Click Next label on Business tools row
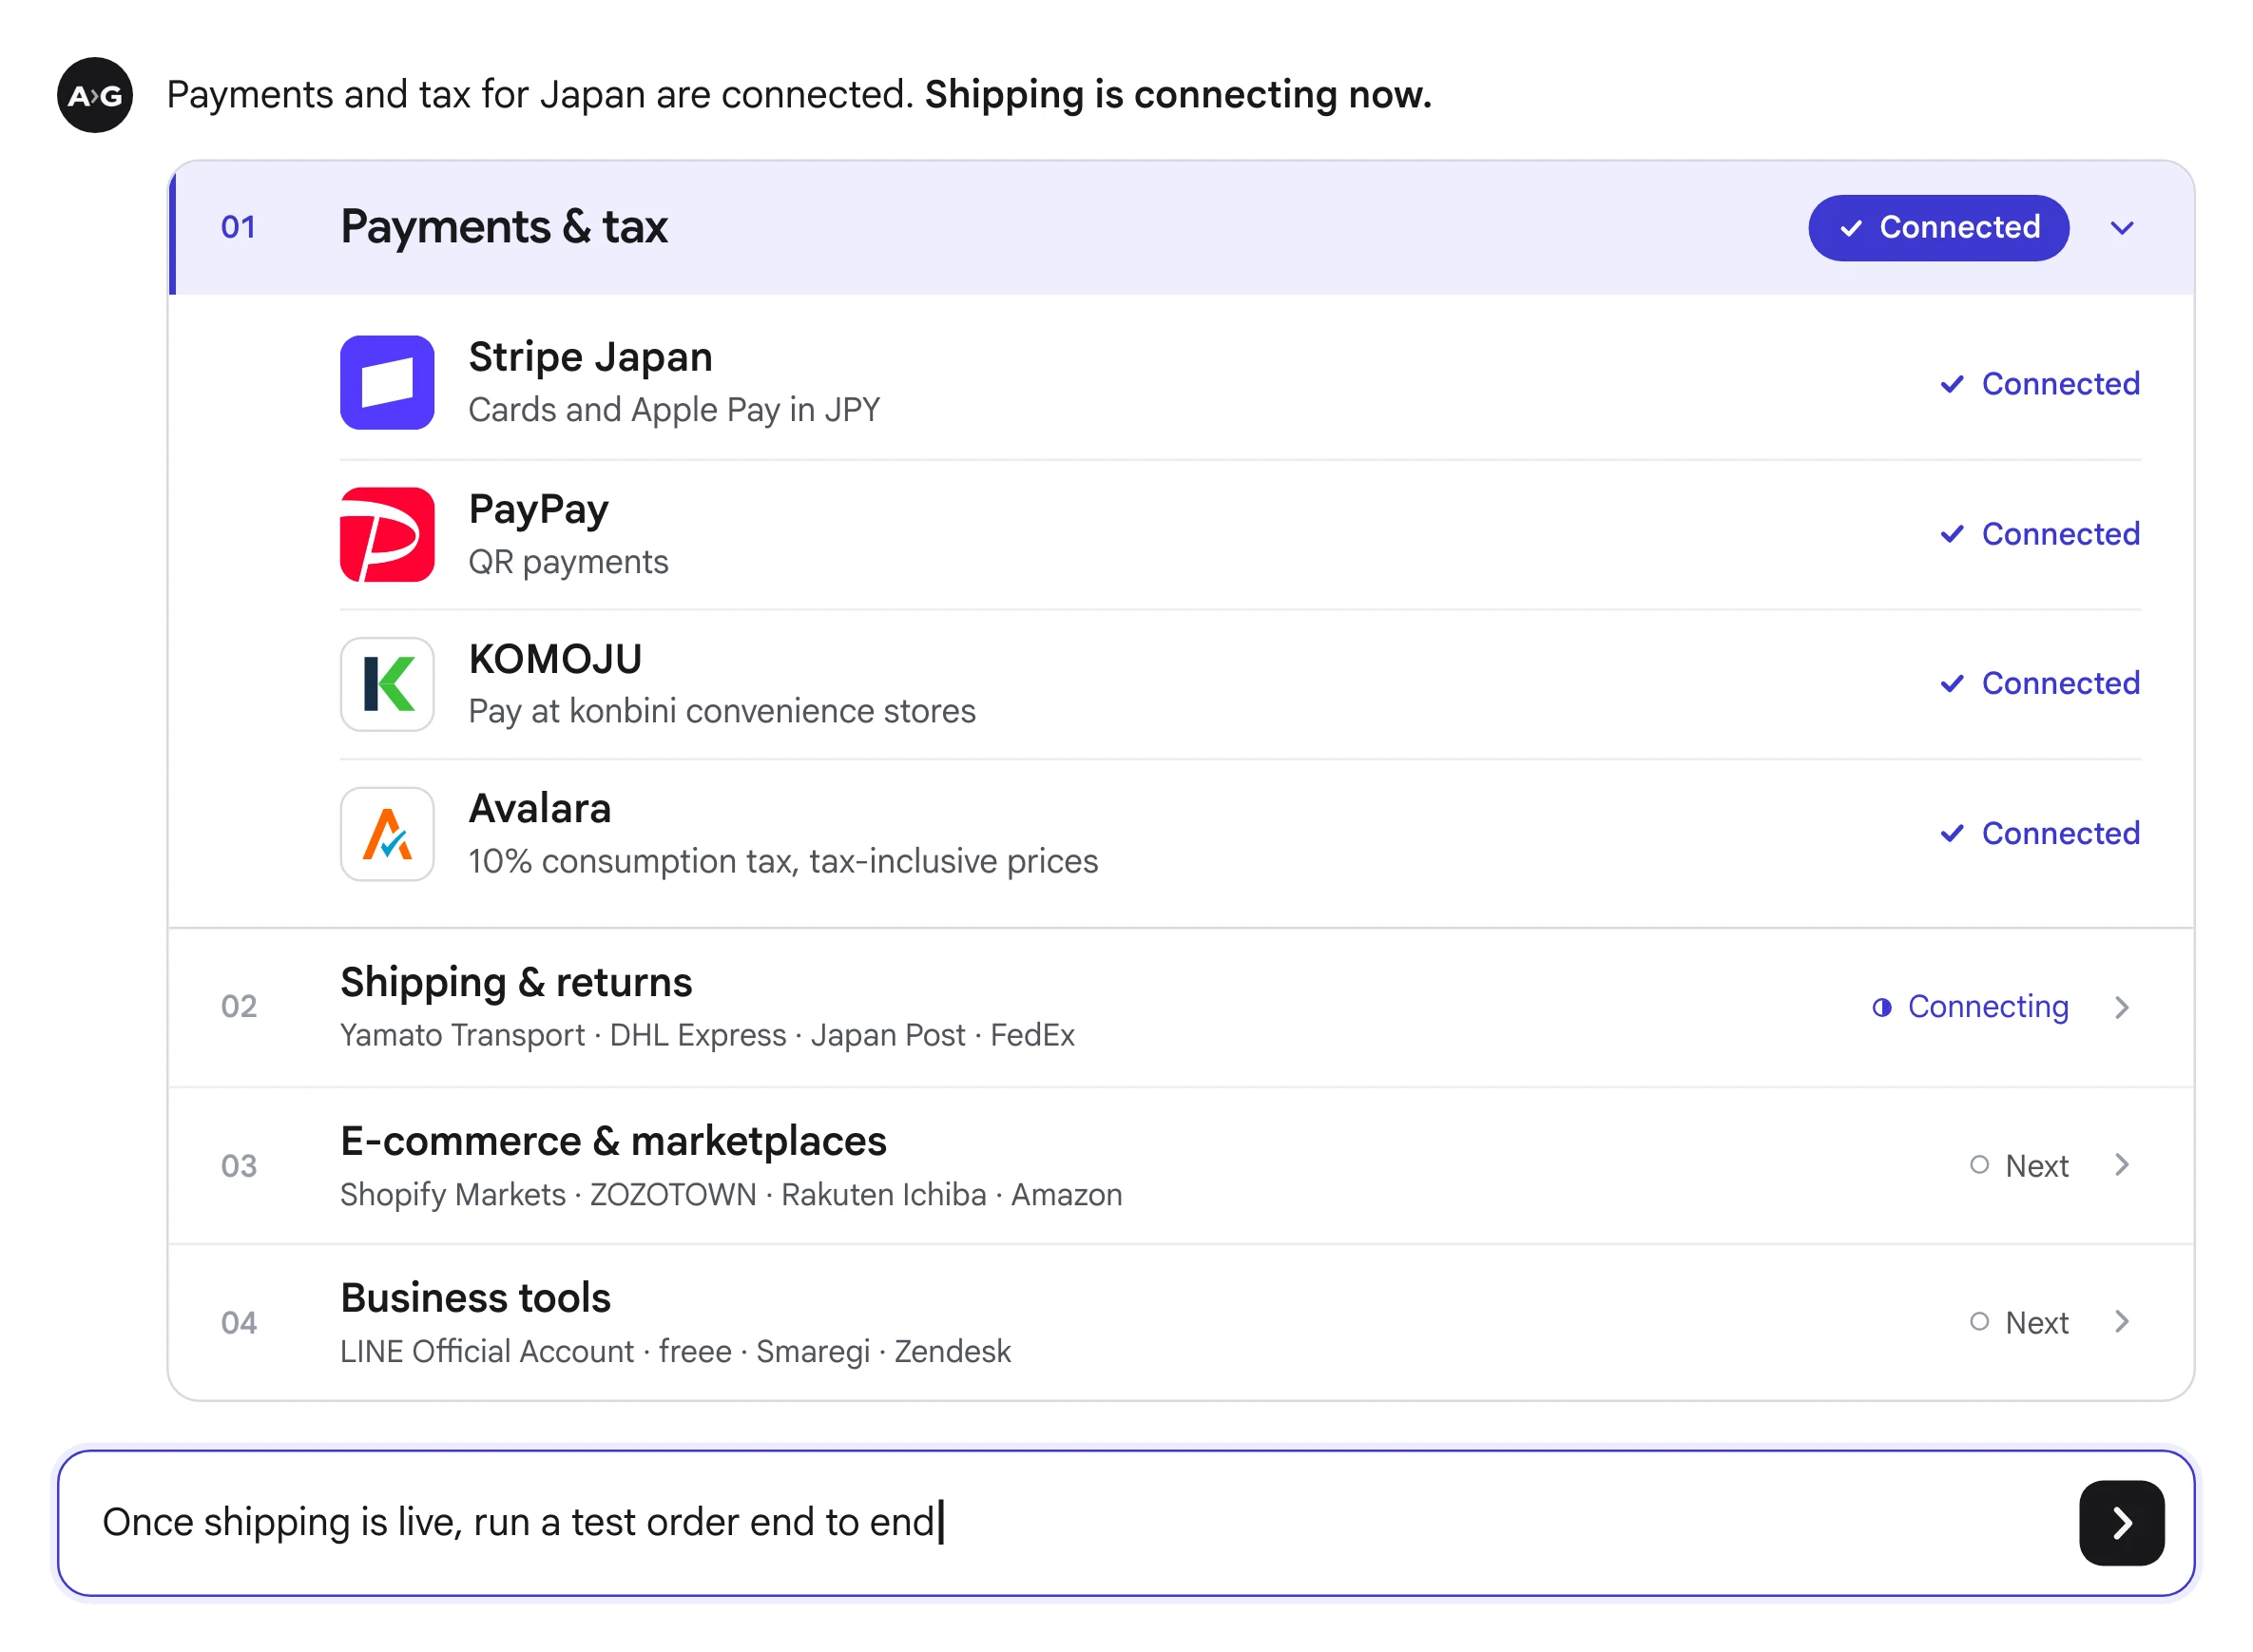2253x1652 pixels. click(2037, 1323)
